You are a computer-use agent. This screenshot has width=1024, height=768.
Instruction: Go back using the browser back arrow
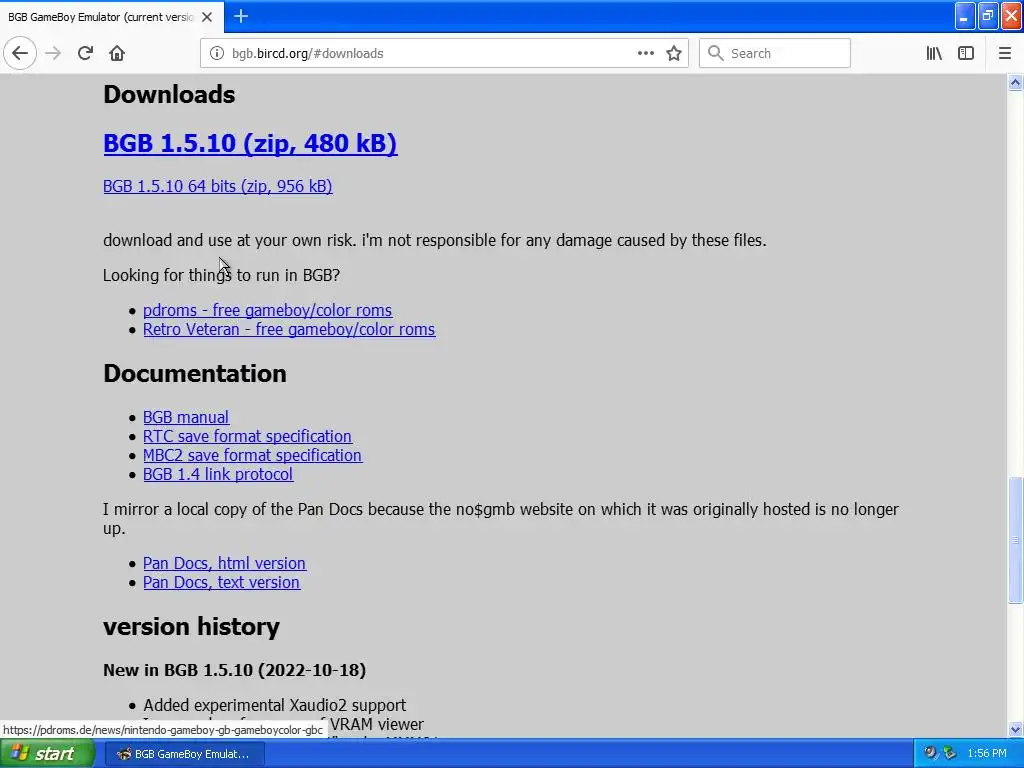[20, 53]
